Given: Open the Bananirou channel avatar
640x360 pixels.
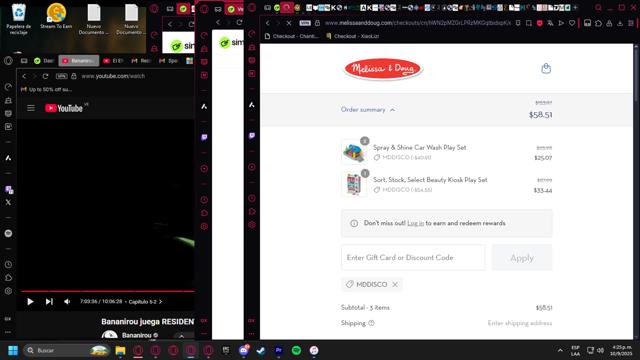Looking at the screenshot, I should point(109,336).
